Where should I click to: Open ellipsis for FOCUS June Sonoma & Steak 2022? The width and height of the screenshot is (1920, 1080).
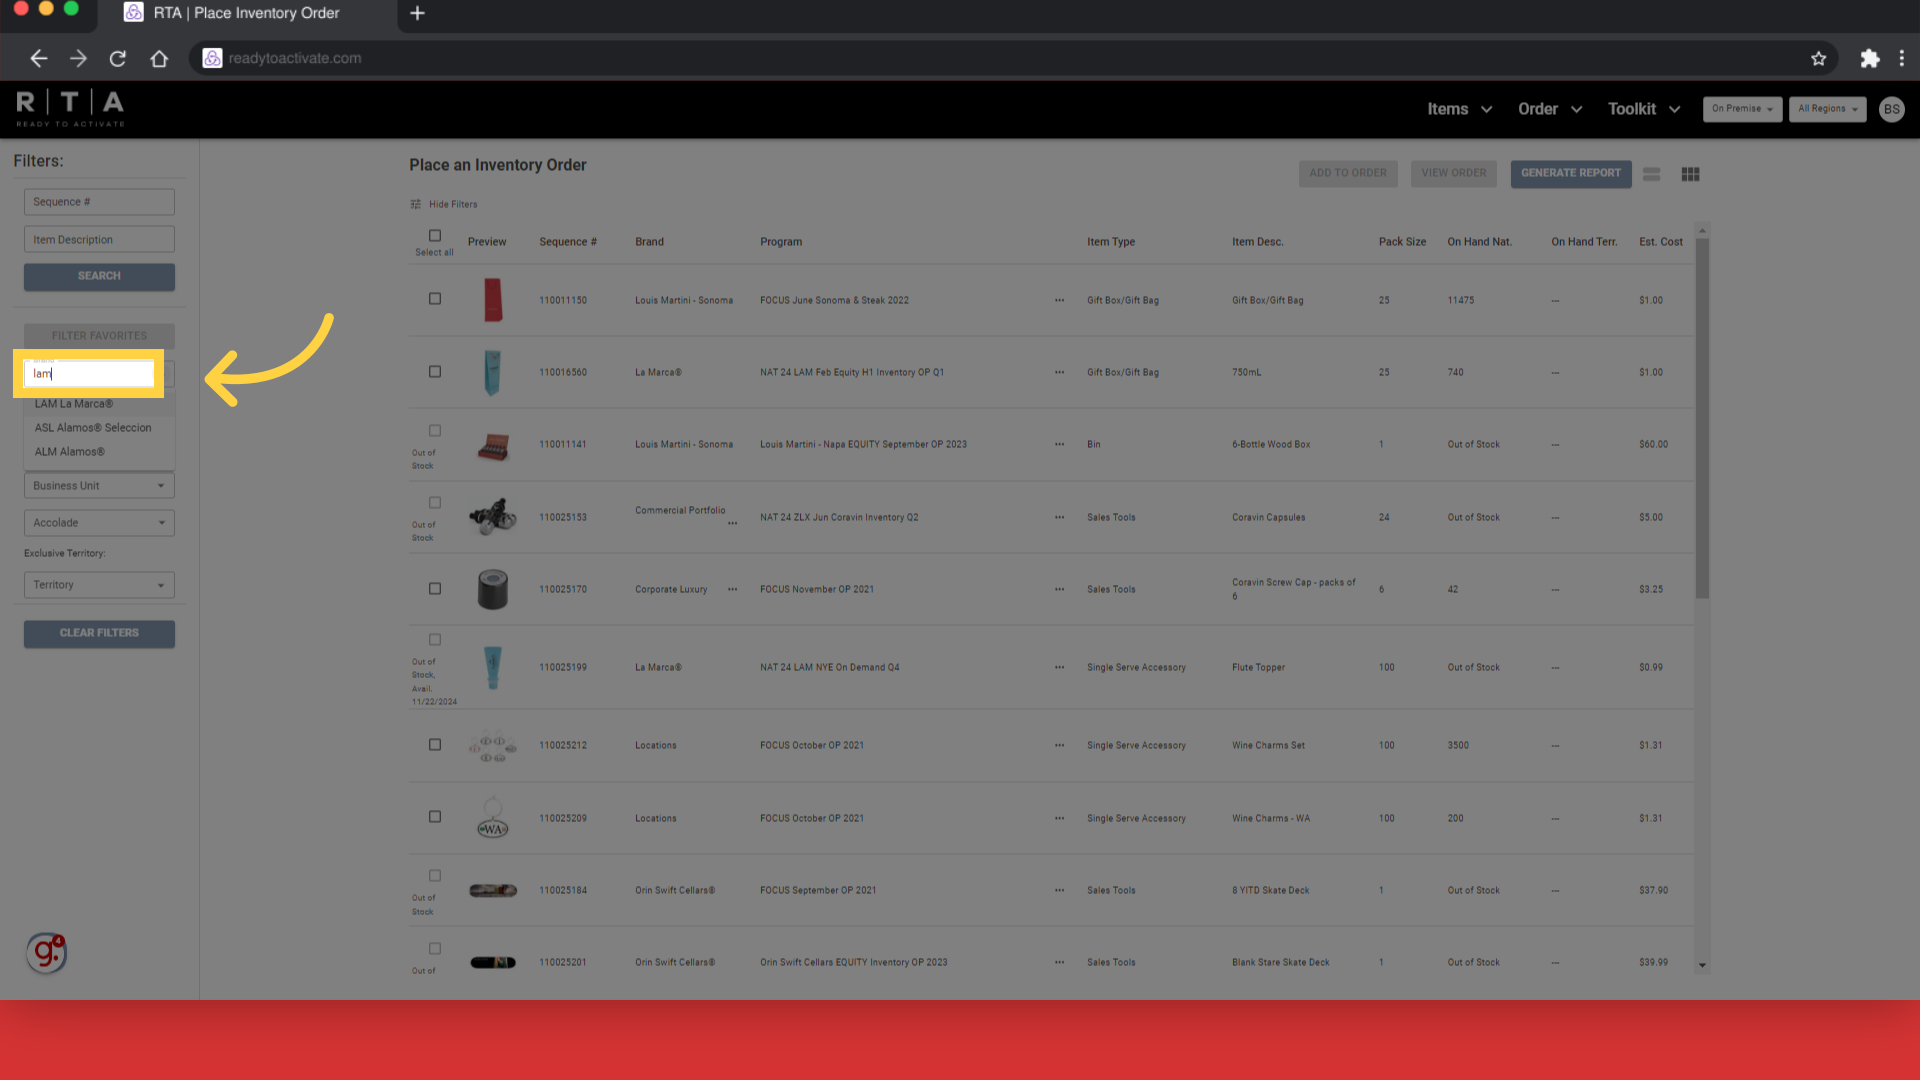pyautogui.click(x=1059, y=300)
